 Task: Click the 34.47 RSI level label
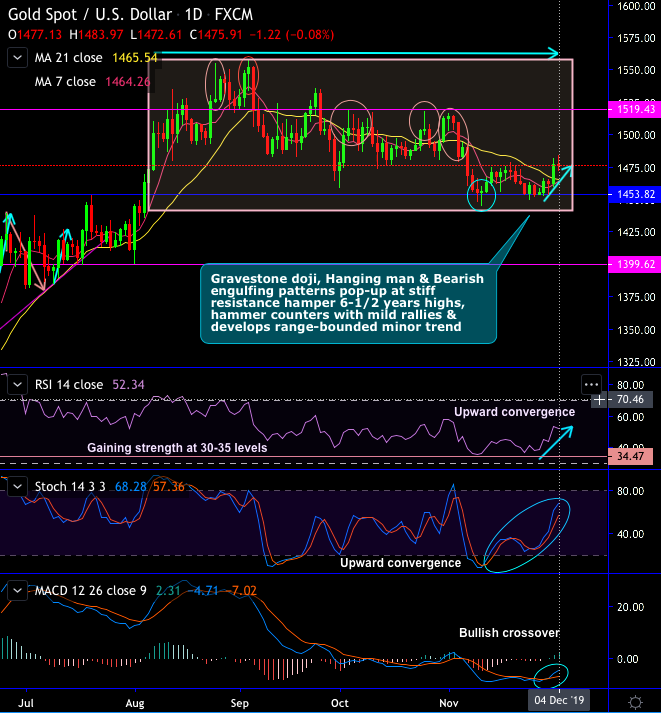(631, 456)
